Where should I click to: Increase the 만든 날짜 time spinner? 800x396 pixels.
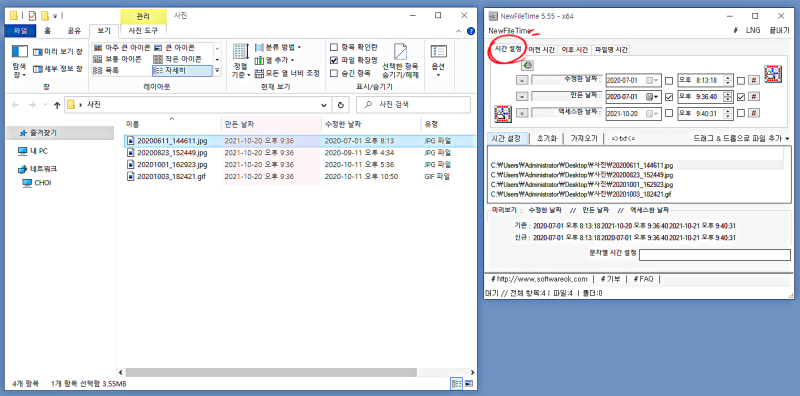point(728,94)
